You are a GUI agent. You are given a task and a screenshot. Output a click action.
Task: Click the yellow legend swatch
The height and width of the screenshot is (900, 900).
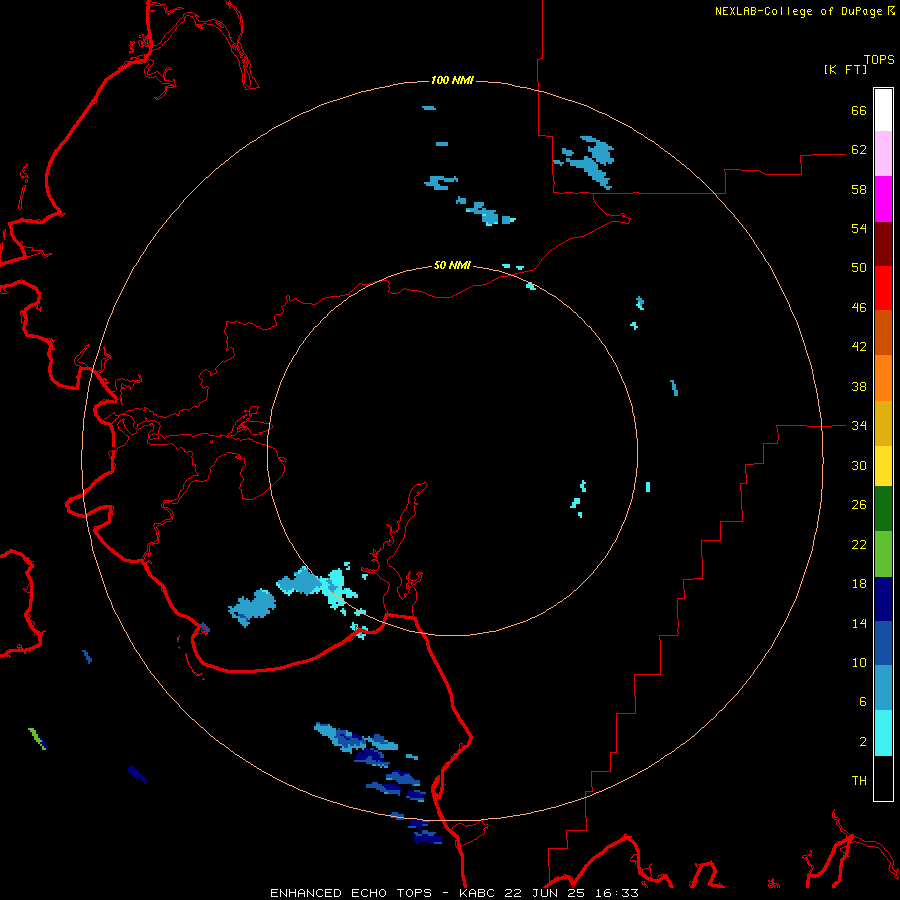coord(883,466)
